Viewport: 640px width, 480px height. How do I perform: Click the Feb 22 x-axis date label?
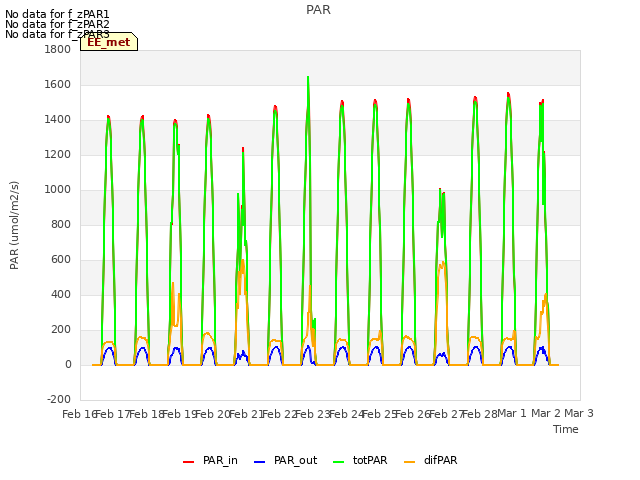pyautogui.click(x=279, y=414)
